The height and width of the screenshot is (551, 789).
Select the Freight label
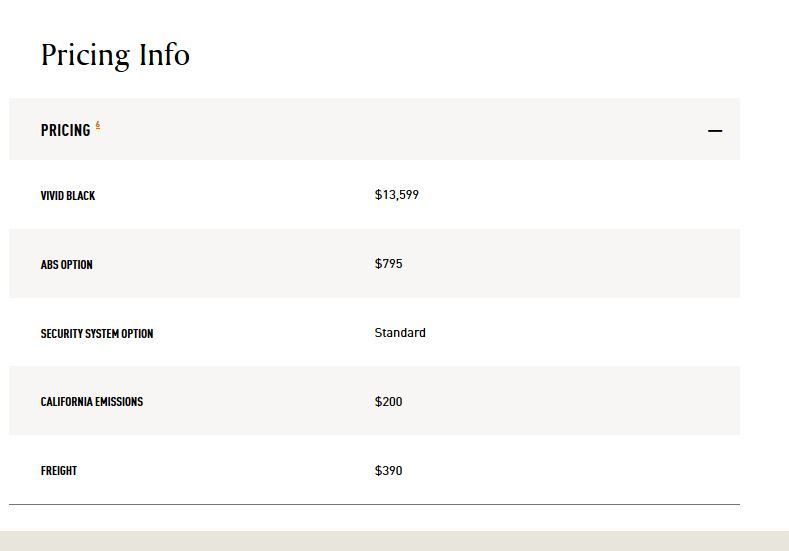(59, 471)
